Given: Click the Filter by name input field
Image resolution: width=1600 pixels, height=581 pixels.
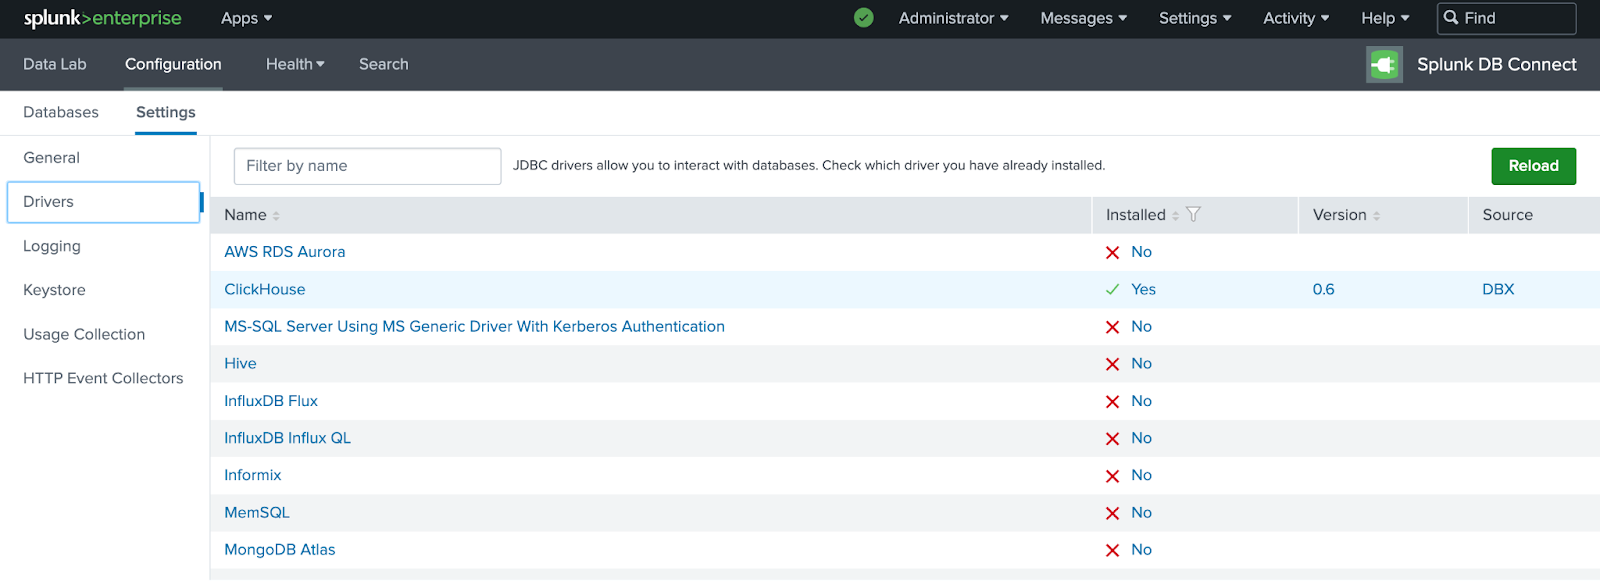Looking at the screenshot, I should click(x=367, y=166).
